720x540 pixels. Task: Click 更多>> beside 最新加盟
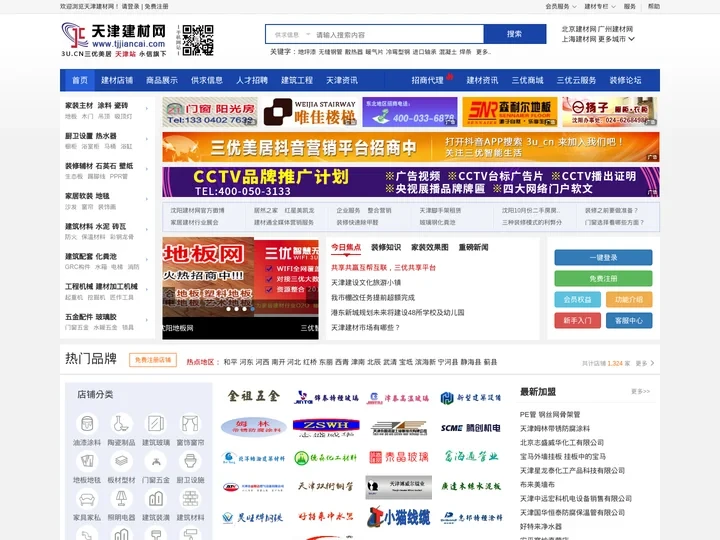(x=641, y=392)
